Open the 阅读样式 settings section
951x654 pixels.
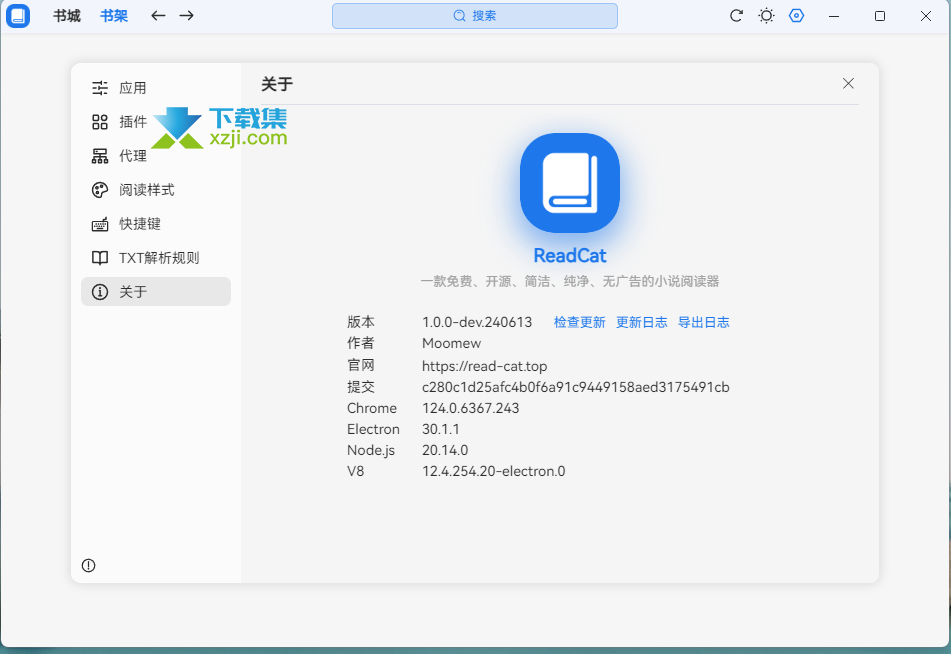pos(156,190)
